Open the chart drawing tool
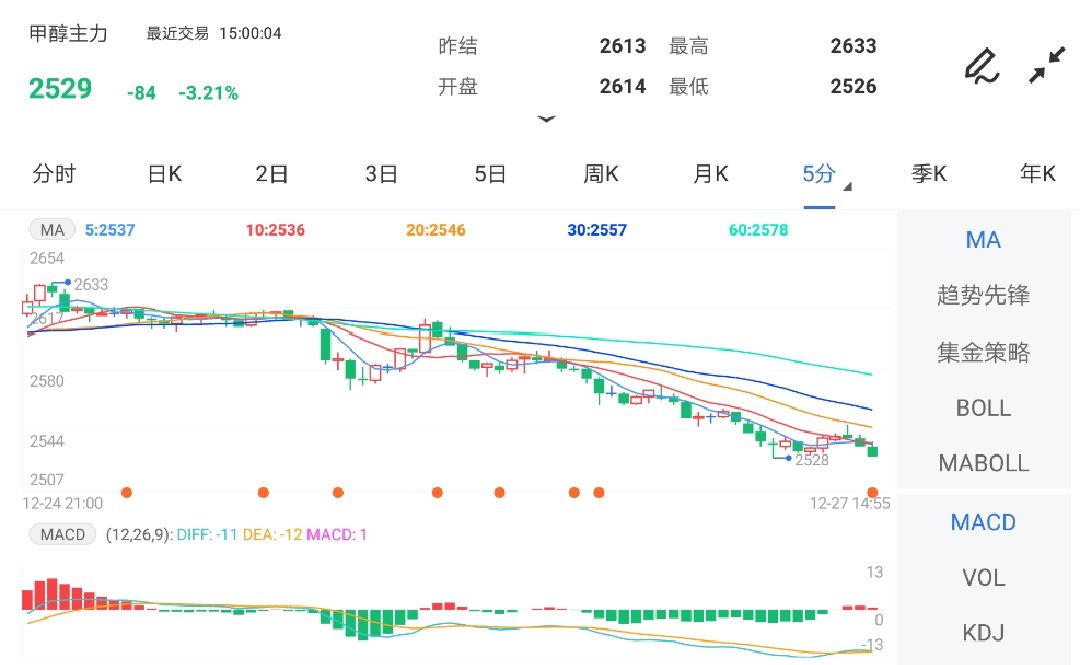 tap(981, 64)
